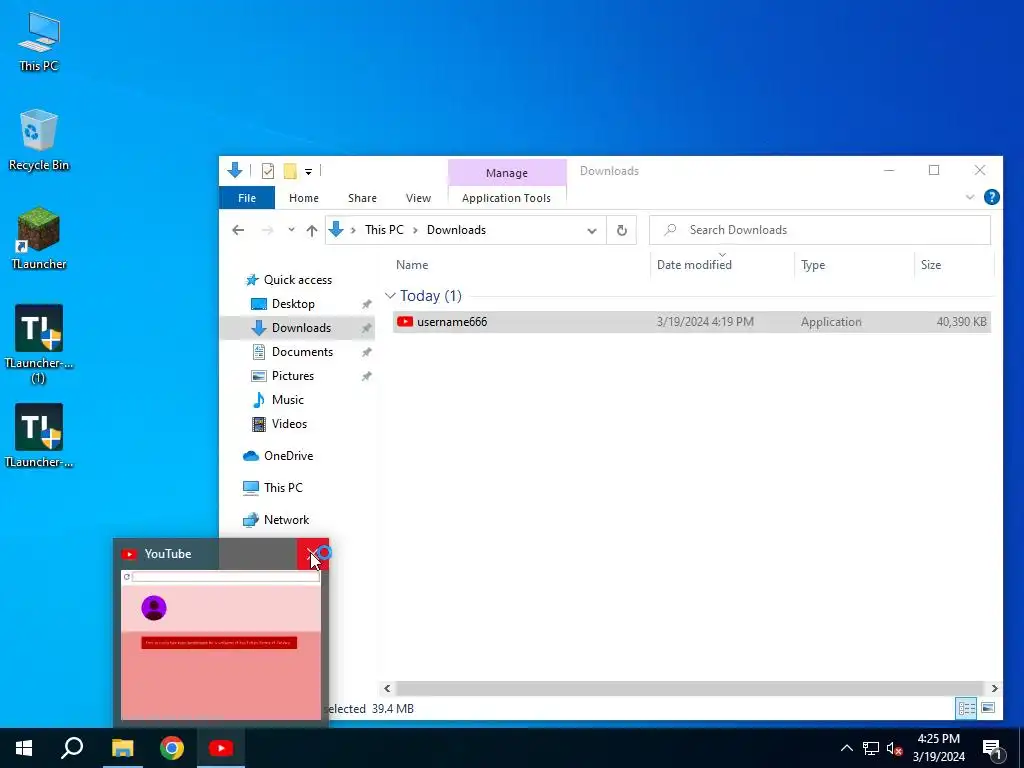1024x768 pixels.
Task: Open Pictures in navigation pane
Action: coord(293,376)
